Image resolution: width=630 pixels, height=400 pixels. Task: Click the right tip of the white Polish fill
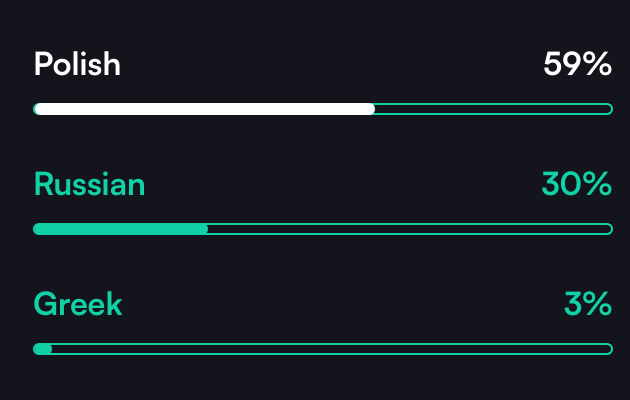pyautogui.click(x=371, y=109)
